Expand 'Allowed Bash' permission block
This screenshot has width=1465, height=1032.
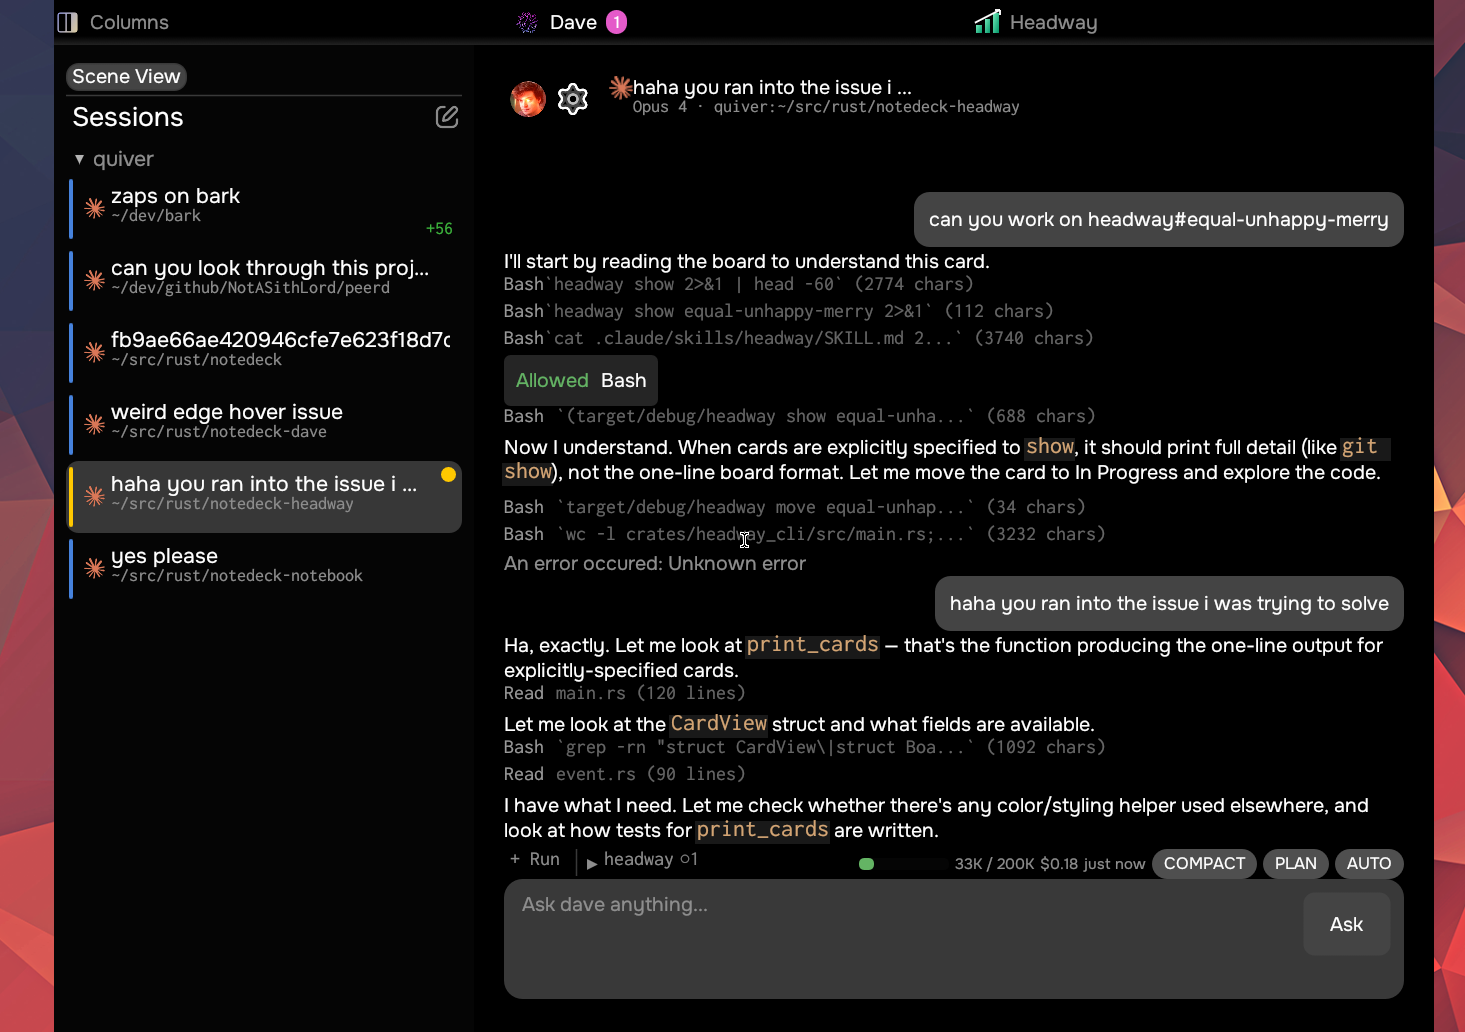point(581,380)
